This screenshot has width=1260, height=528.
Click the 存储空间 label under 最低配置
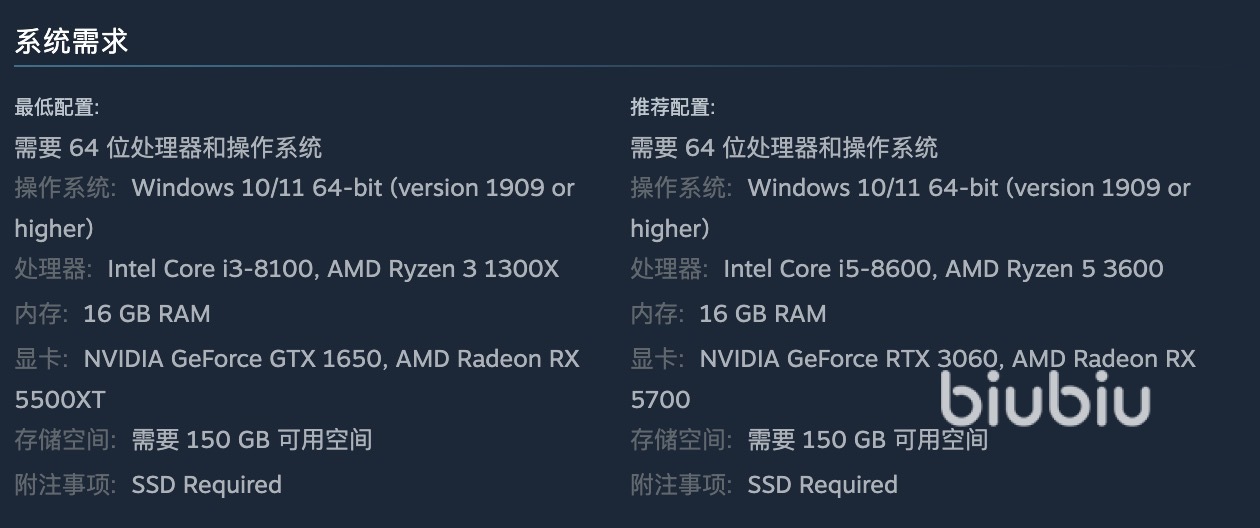65,440
